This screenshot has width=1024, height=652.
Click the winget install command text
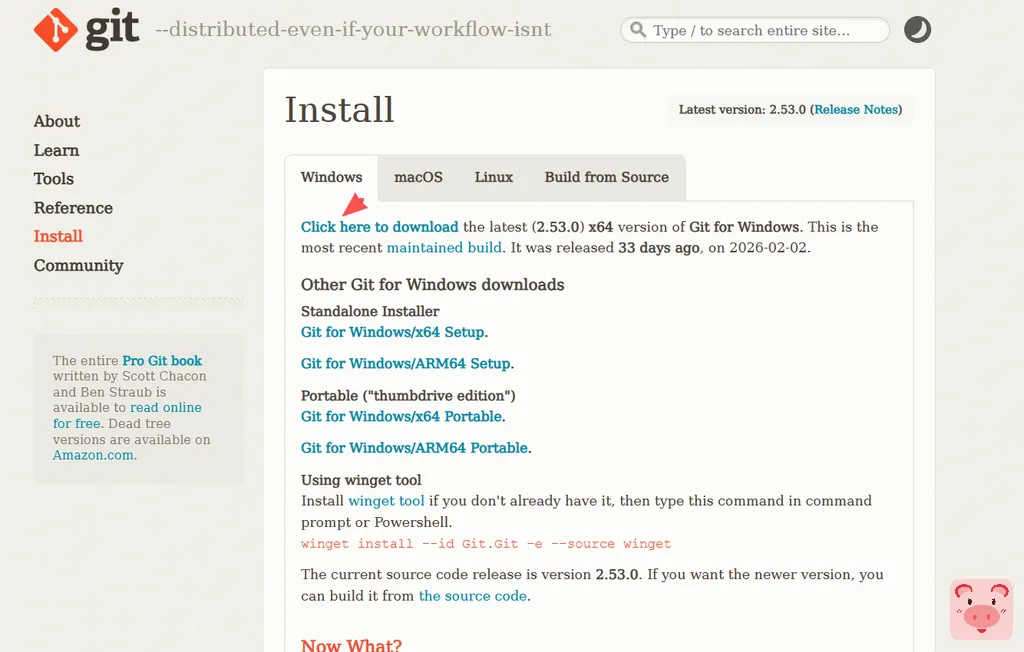tap(486, 544)
